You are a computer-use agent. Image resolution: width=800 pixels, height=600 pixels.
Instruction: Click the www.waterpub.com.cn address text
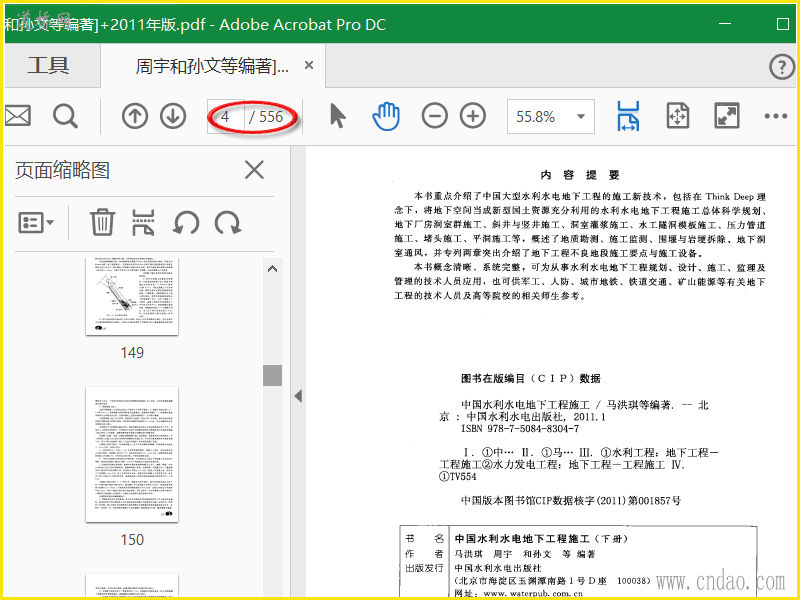533,594
